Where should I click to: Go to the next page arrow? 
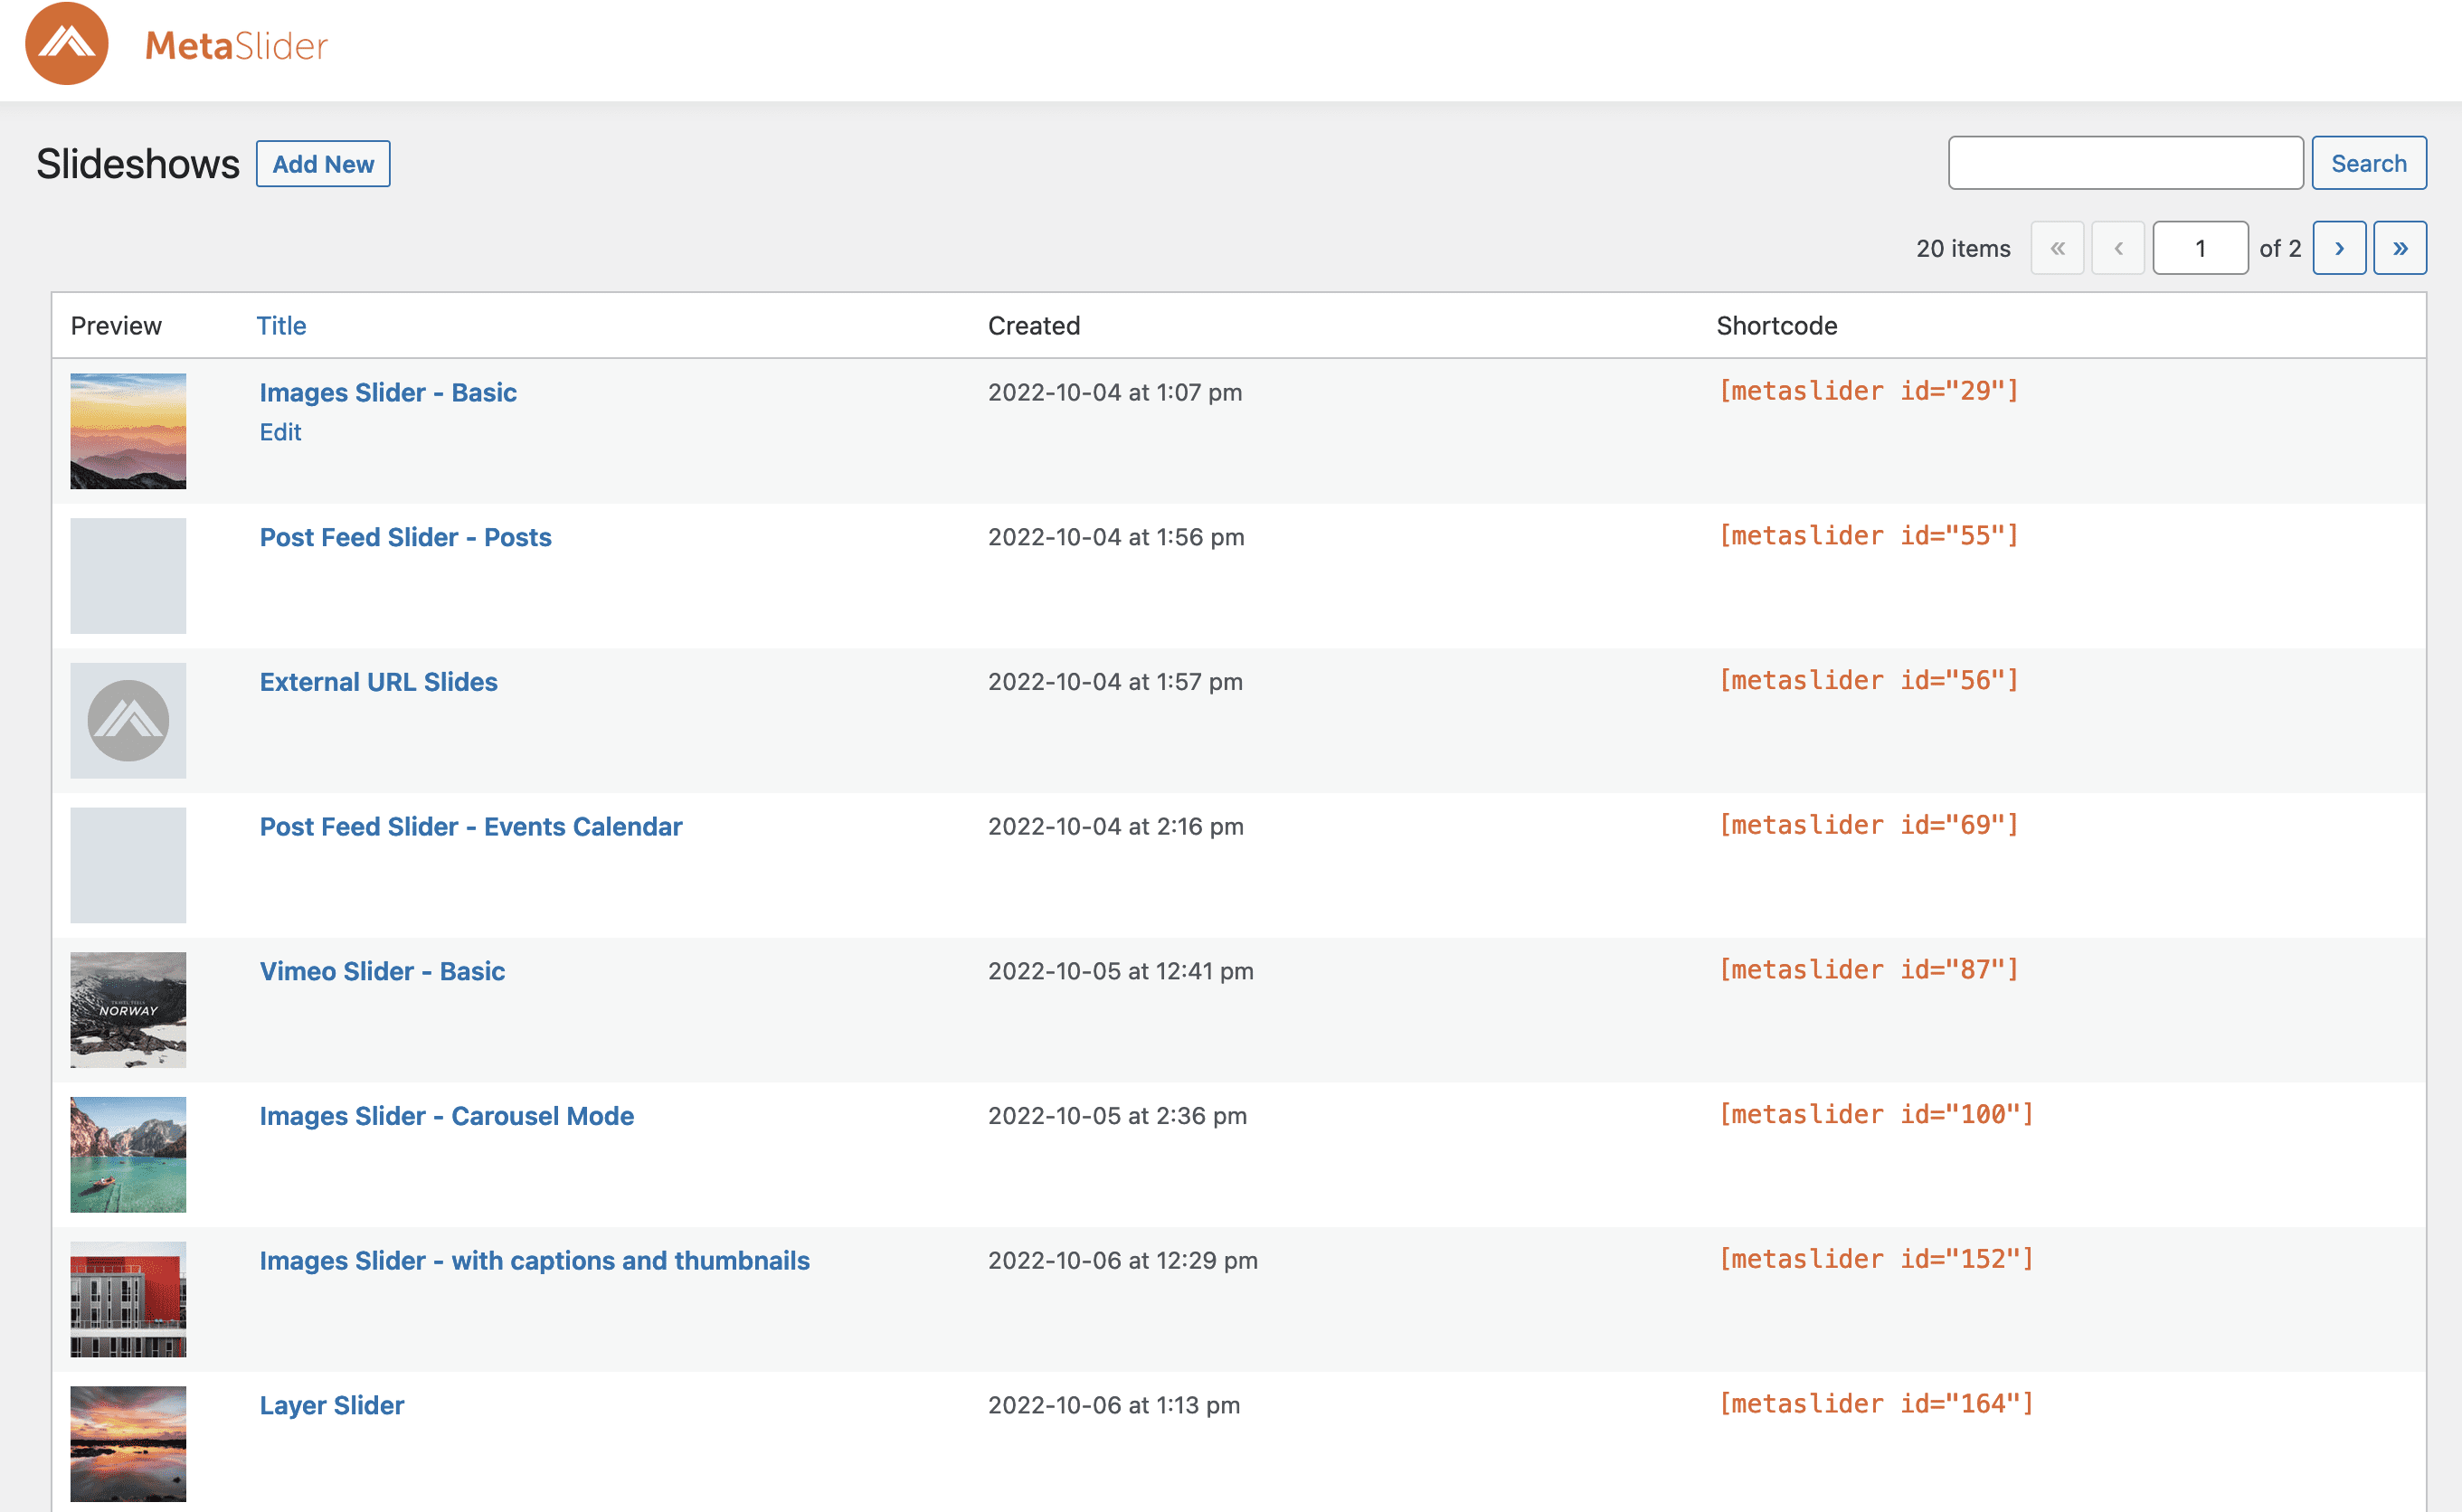point(2338,248)
